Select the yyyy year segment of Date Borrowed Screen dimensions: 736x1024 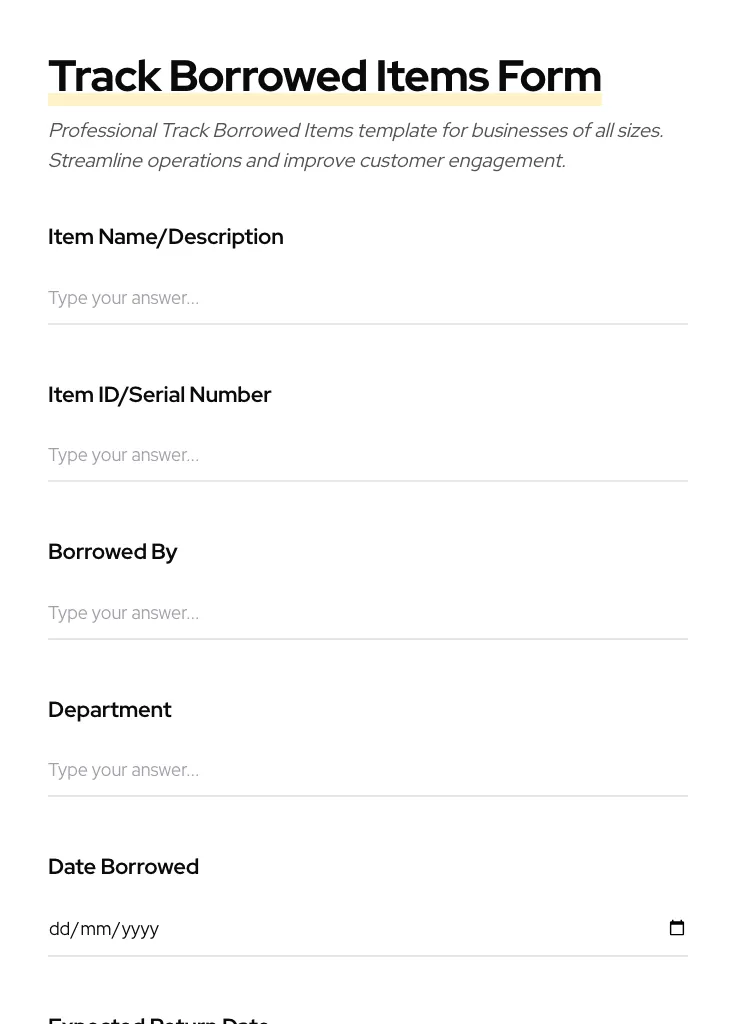(x=140, y=929)
